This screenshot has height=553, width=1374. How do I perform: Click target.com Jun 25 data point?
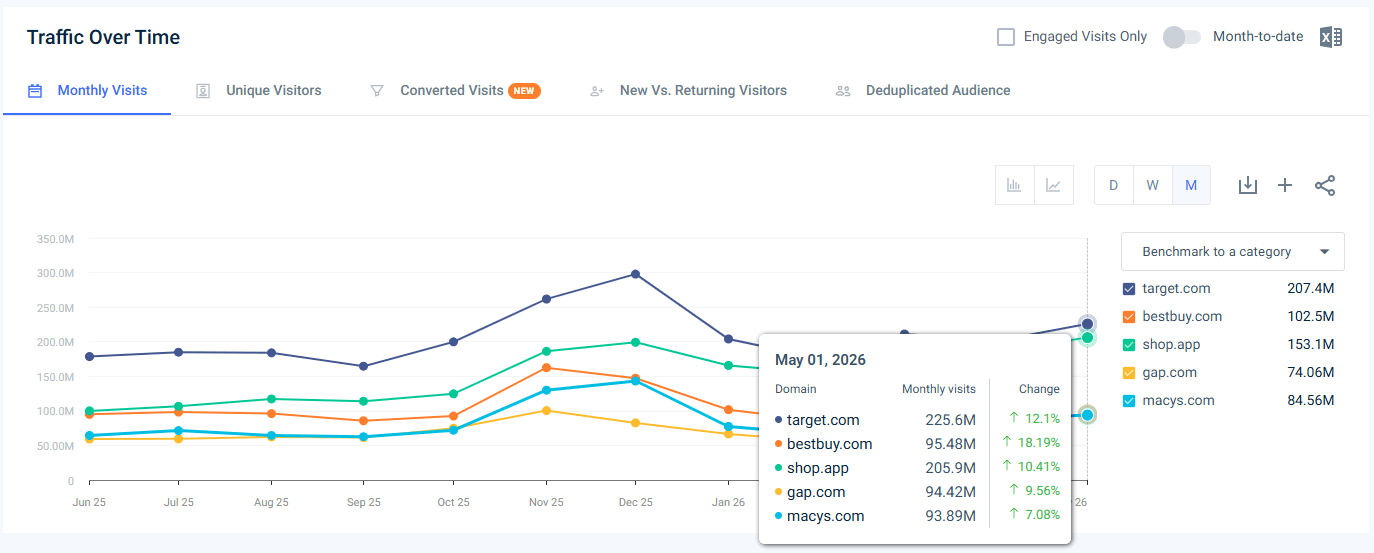click(x=90, y=356)
